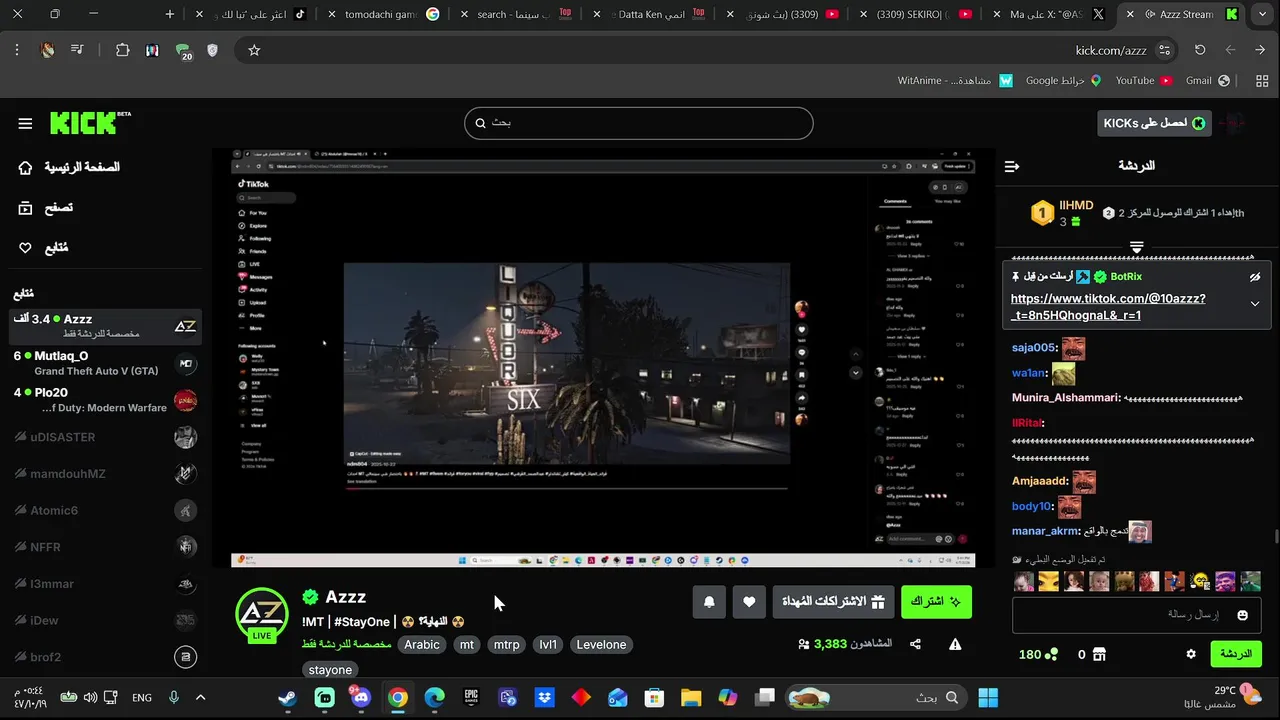Click the manar_akrm username in chat
This screenshot has width=1280, height=720.
(x=1045, y=531)
